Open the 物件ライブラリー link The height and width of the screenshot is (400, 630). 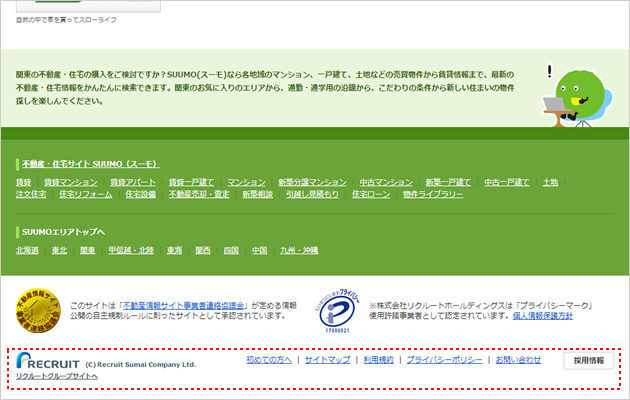433,194
